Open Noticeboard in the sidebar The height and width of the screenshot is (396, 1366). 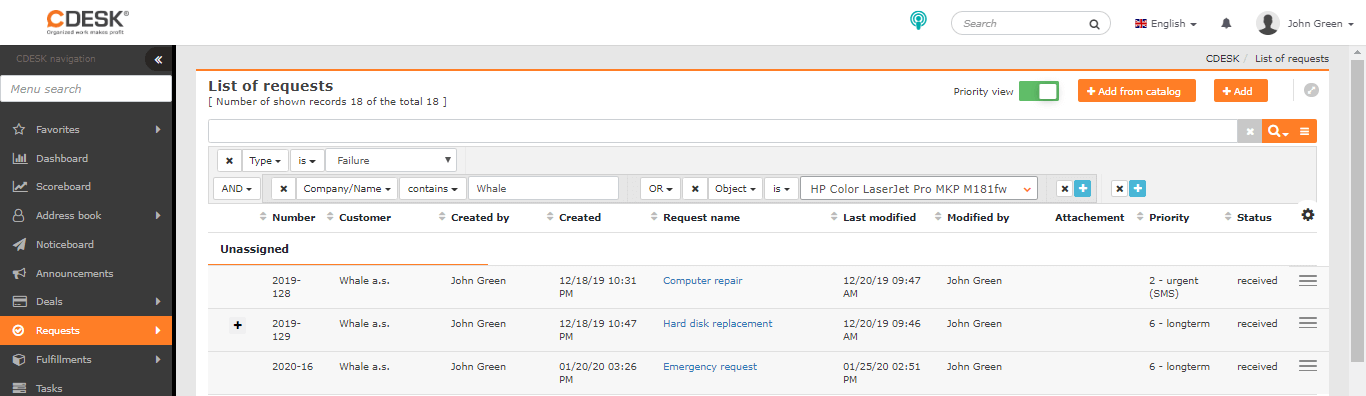(x=86, y=244)
